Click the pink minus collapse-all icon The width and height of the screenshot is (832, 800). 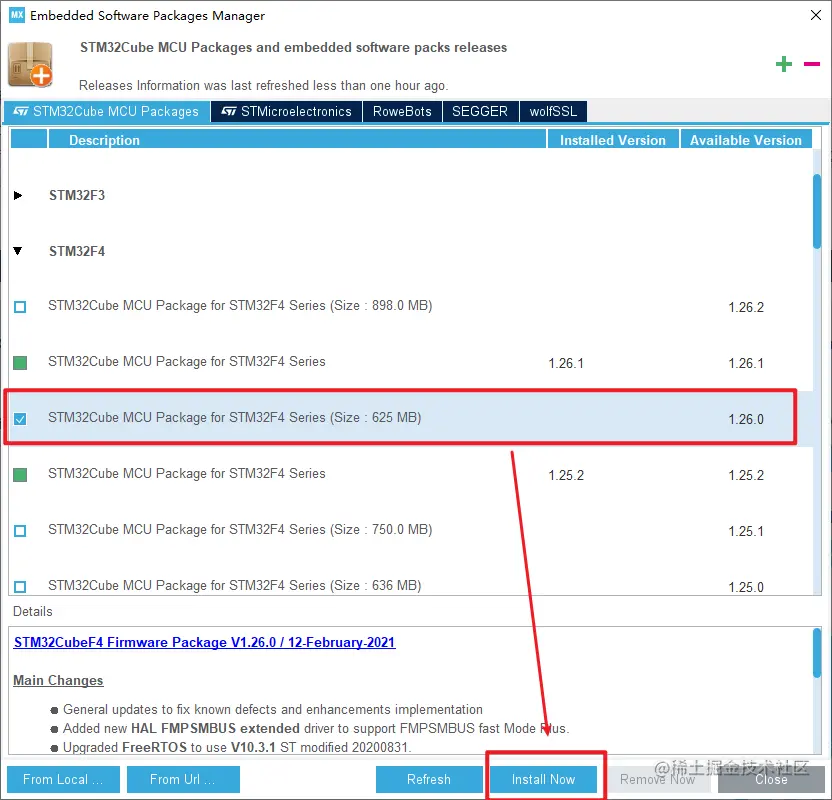click(812, 64)
